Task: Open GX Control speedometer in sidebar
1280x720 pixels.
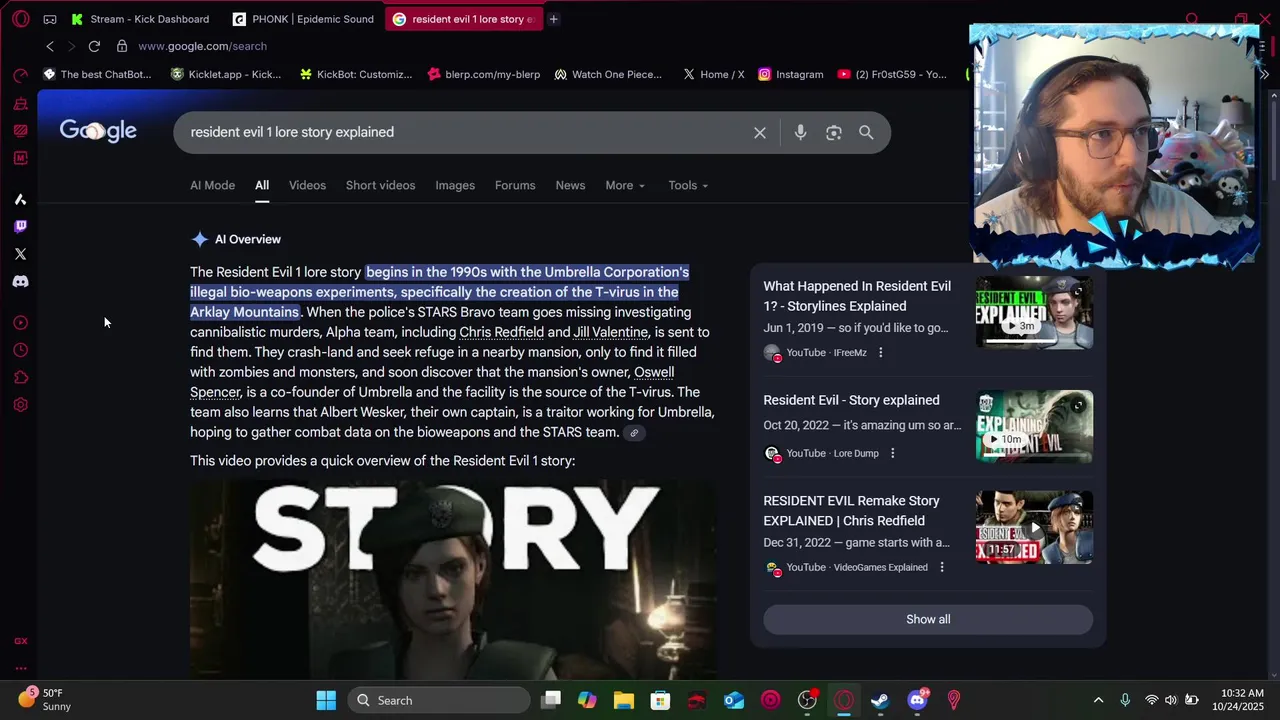Action: [20, 76]
